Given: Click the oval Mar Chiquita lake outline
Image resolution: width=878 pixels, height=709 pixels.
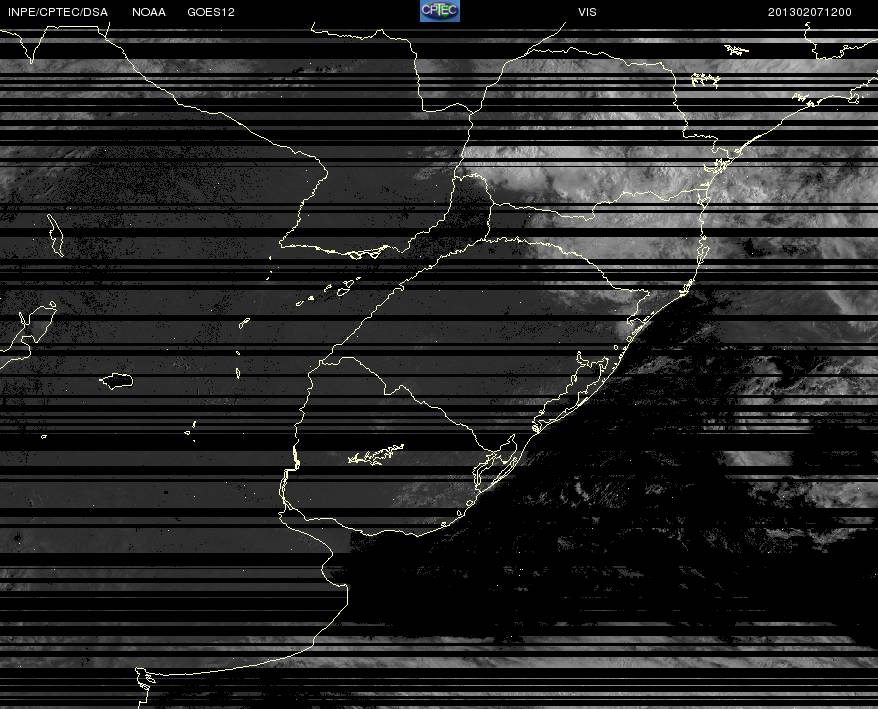Looking at the screenshot, I should 116,381.
